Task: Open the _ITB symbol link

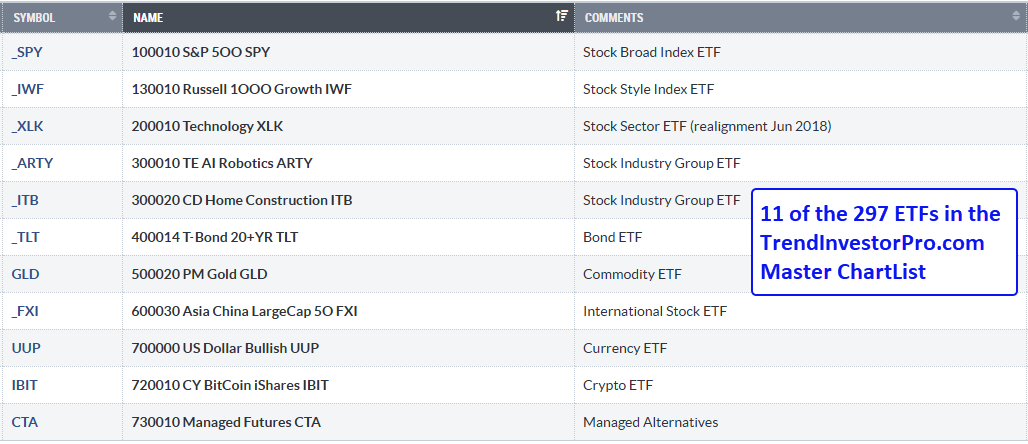Action: click(25, 200)
